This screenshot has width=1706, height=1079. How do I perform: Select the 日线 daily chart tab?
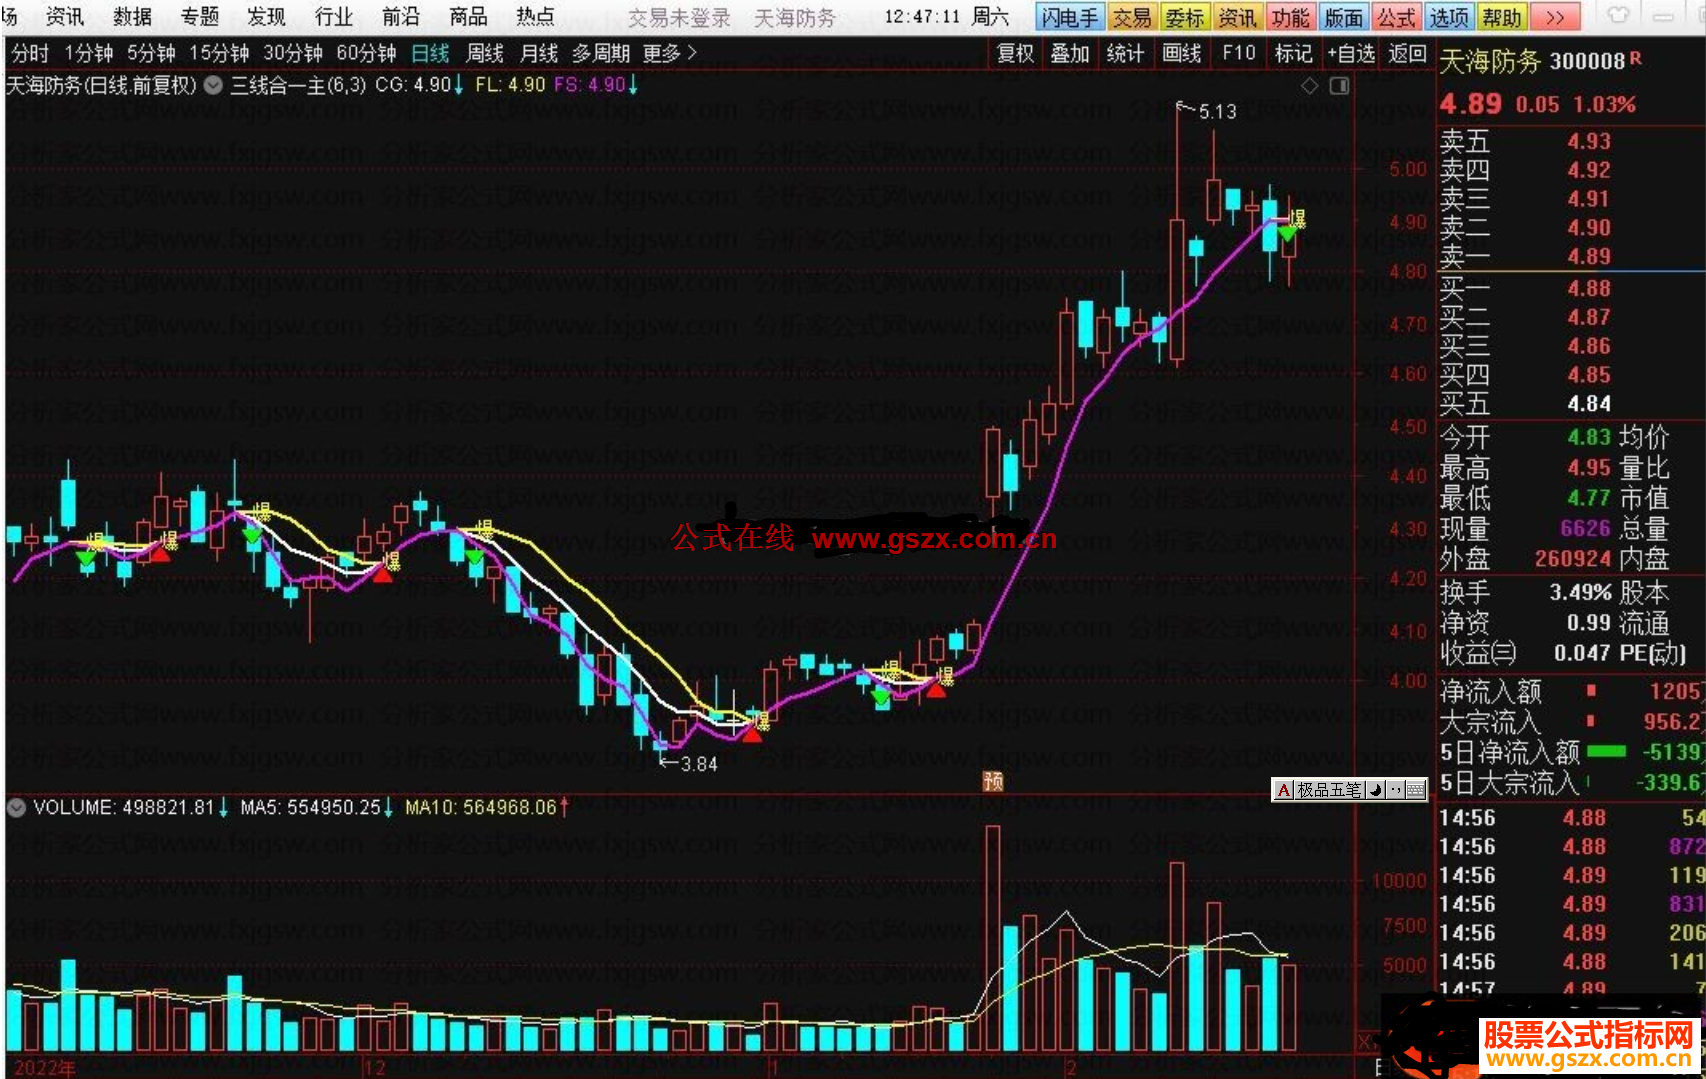[x=430, y=53]
